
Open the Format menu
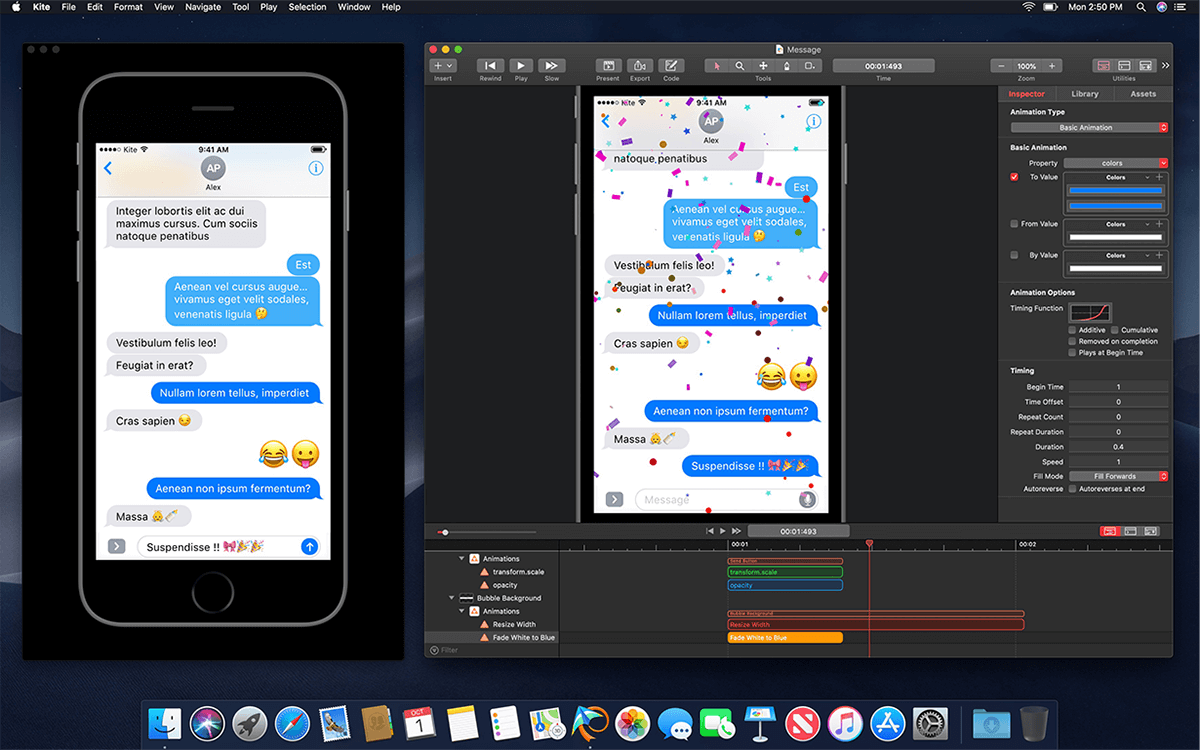pyautogui.click(x=128, y=7)
